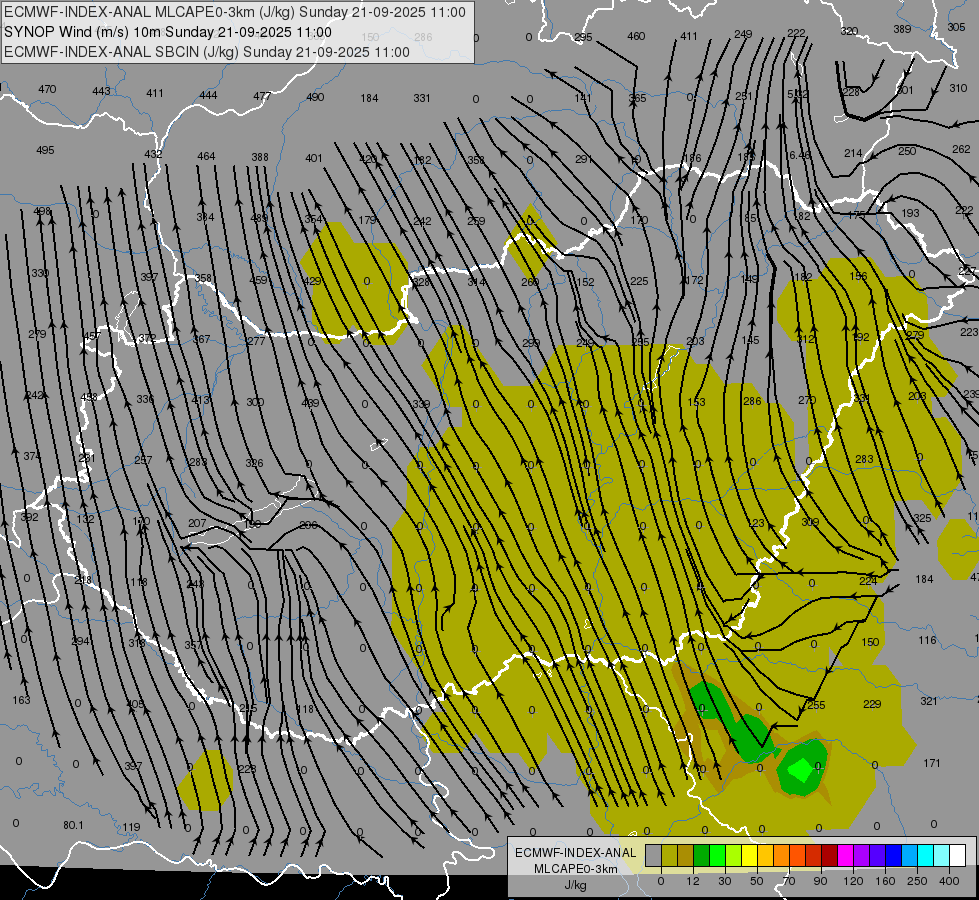Click the CIN value 321 on map

[928, 701]
